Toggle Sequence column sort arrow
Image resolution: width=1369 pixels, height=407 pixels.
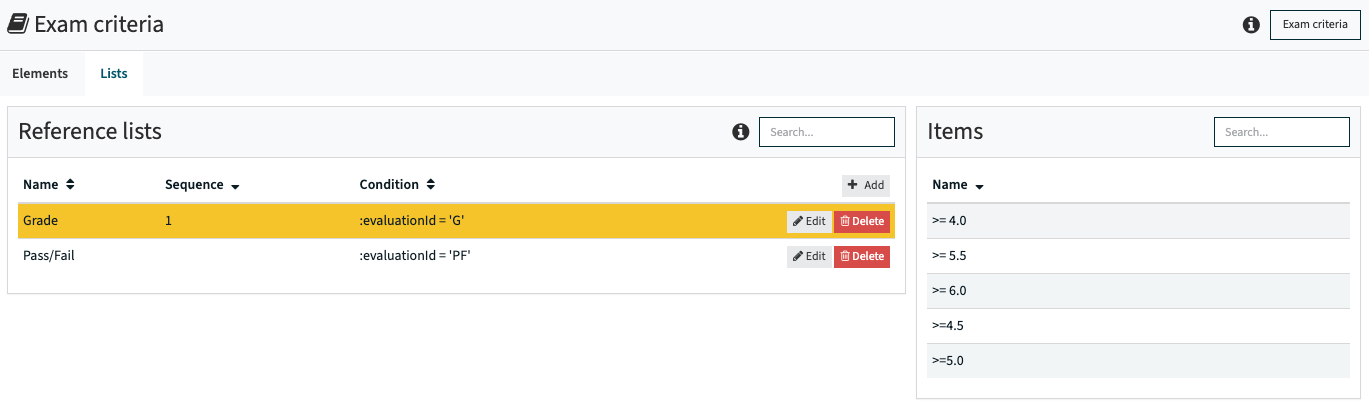click(x=234, y=186)
